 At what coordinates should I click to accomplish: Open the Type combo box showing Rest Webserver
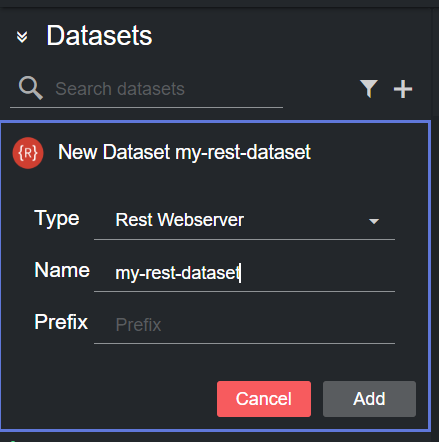click(244, 220)
